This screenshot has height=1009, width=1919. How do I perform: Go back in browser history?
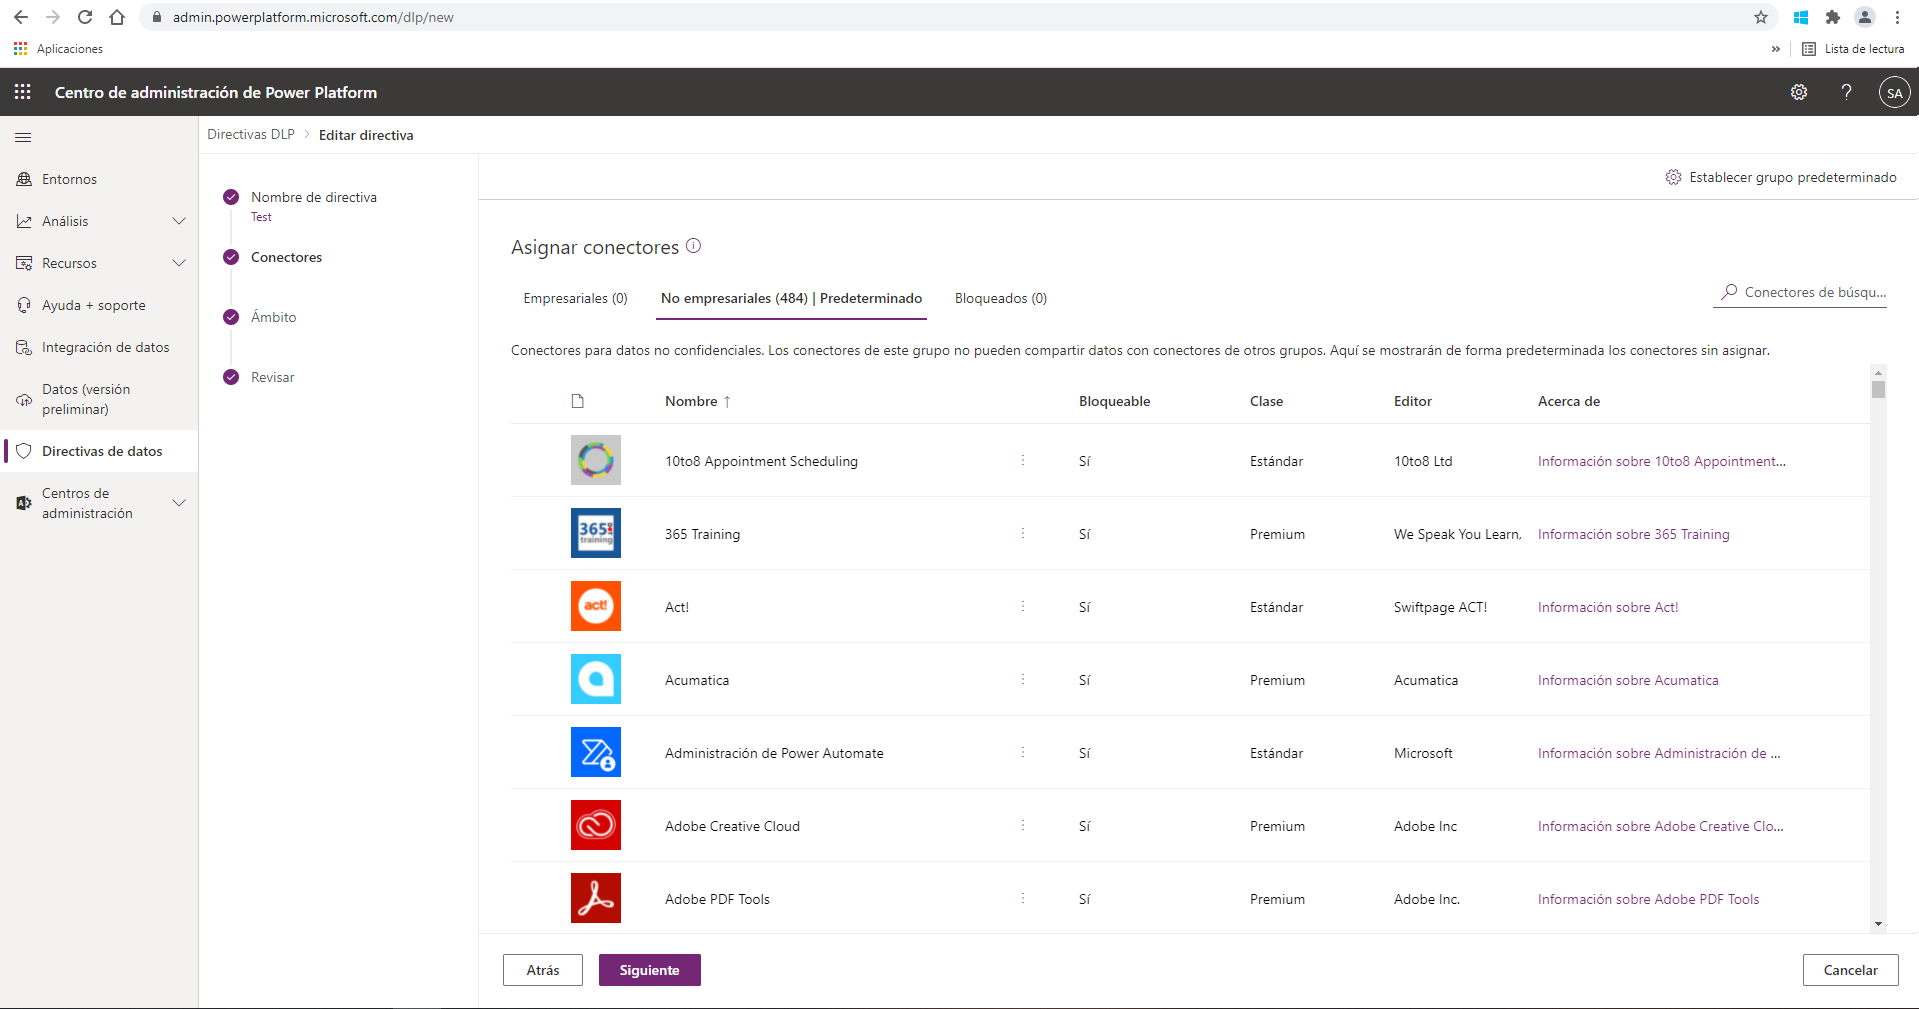pyautogui.click(x=21, y=17)
